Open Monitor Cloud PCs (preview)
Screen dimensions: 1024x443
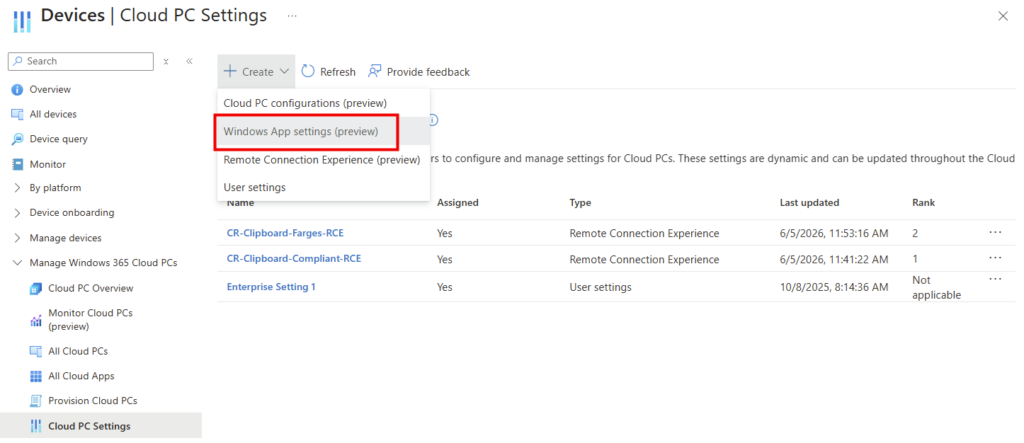click(x=90, y=320)
